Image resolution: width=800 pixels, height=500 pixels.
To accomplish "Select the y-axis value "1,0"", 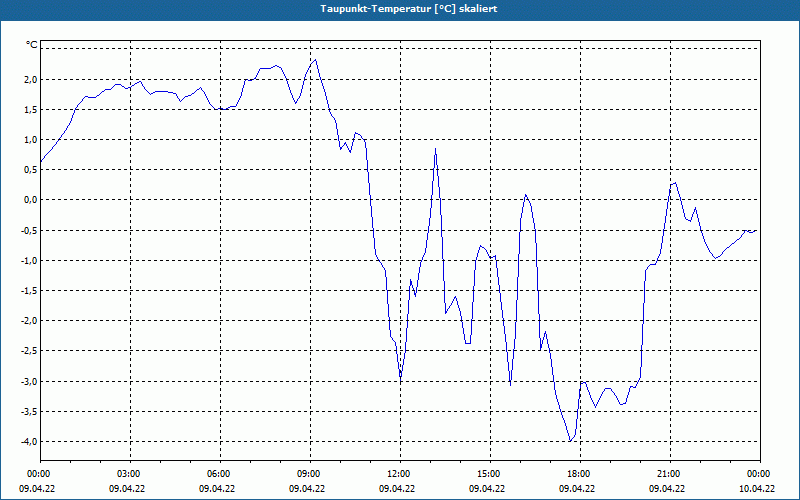I will pyautogui.click(x=32, y=139).
